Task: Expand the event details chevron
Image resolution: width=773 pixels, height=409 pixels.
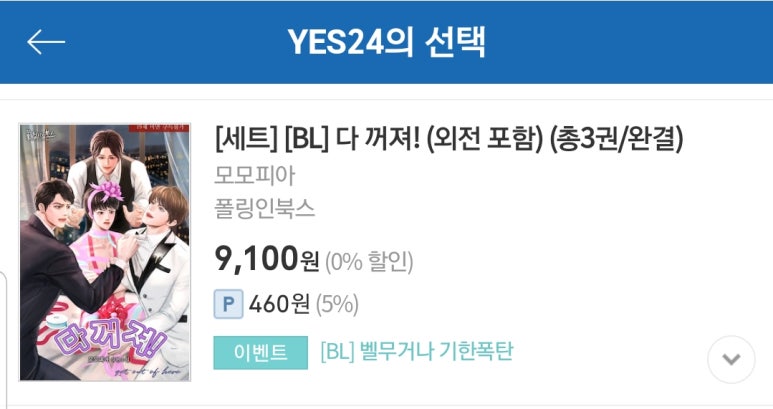Action: [x=730, y=357]
